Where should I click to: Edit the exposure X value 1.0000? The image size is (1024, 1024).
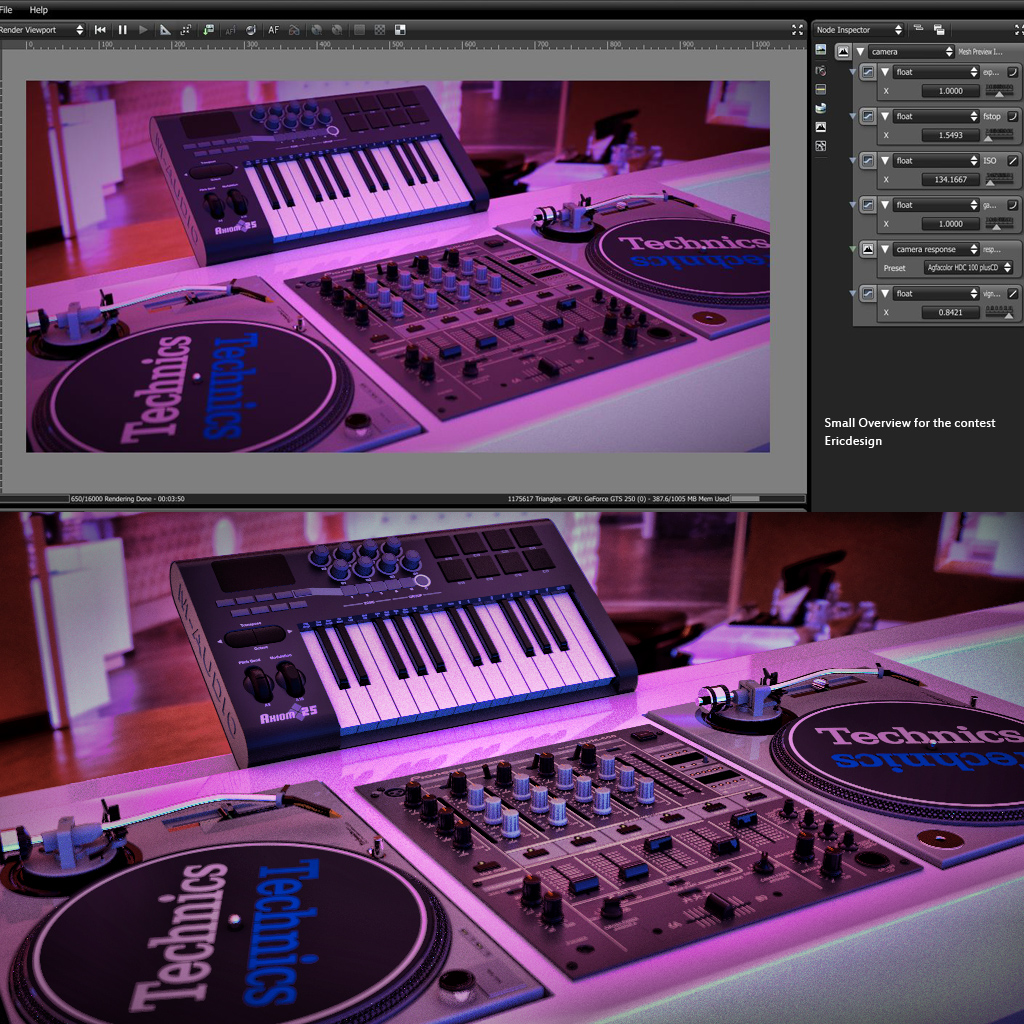click(x=950, y=91)
